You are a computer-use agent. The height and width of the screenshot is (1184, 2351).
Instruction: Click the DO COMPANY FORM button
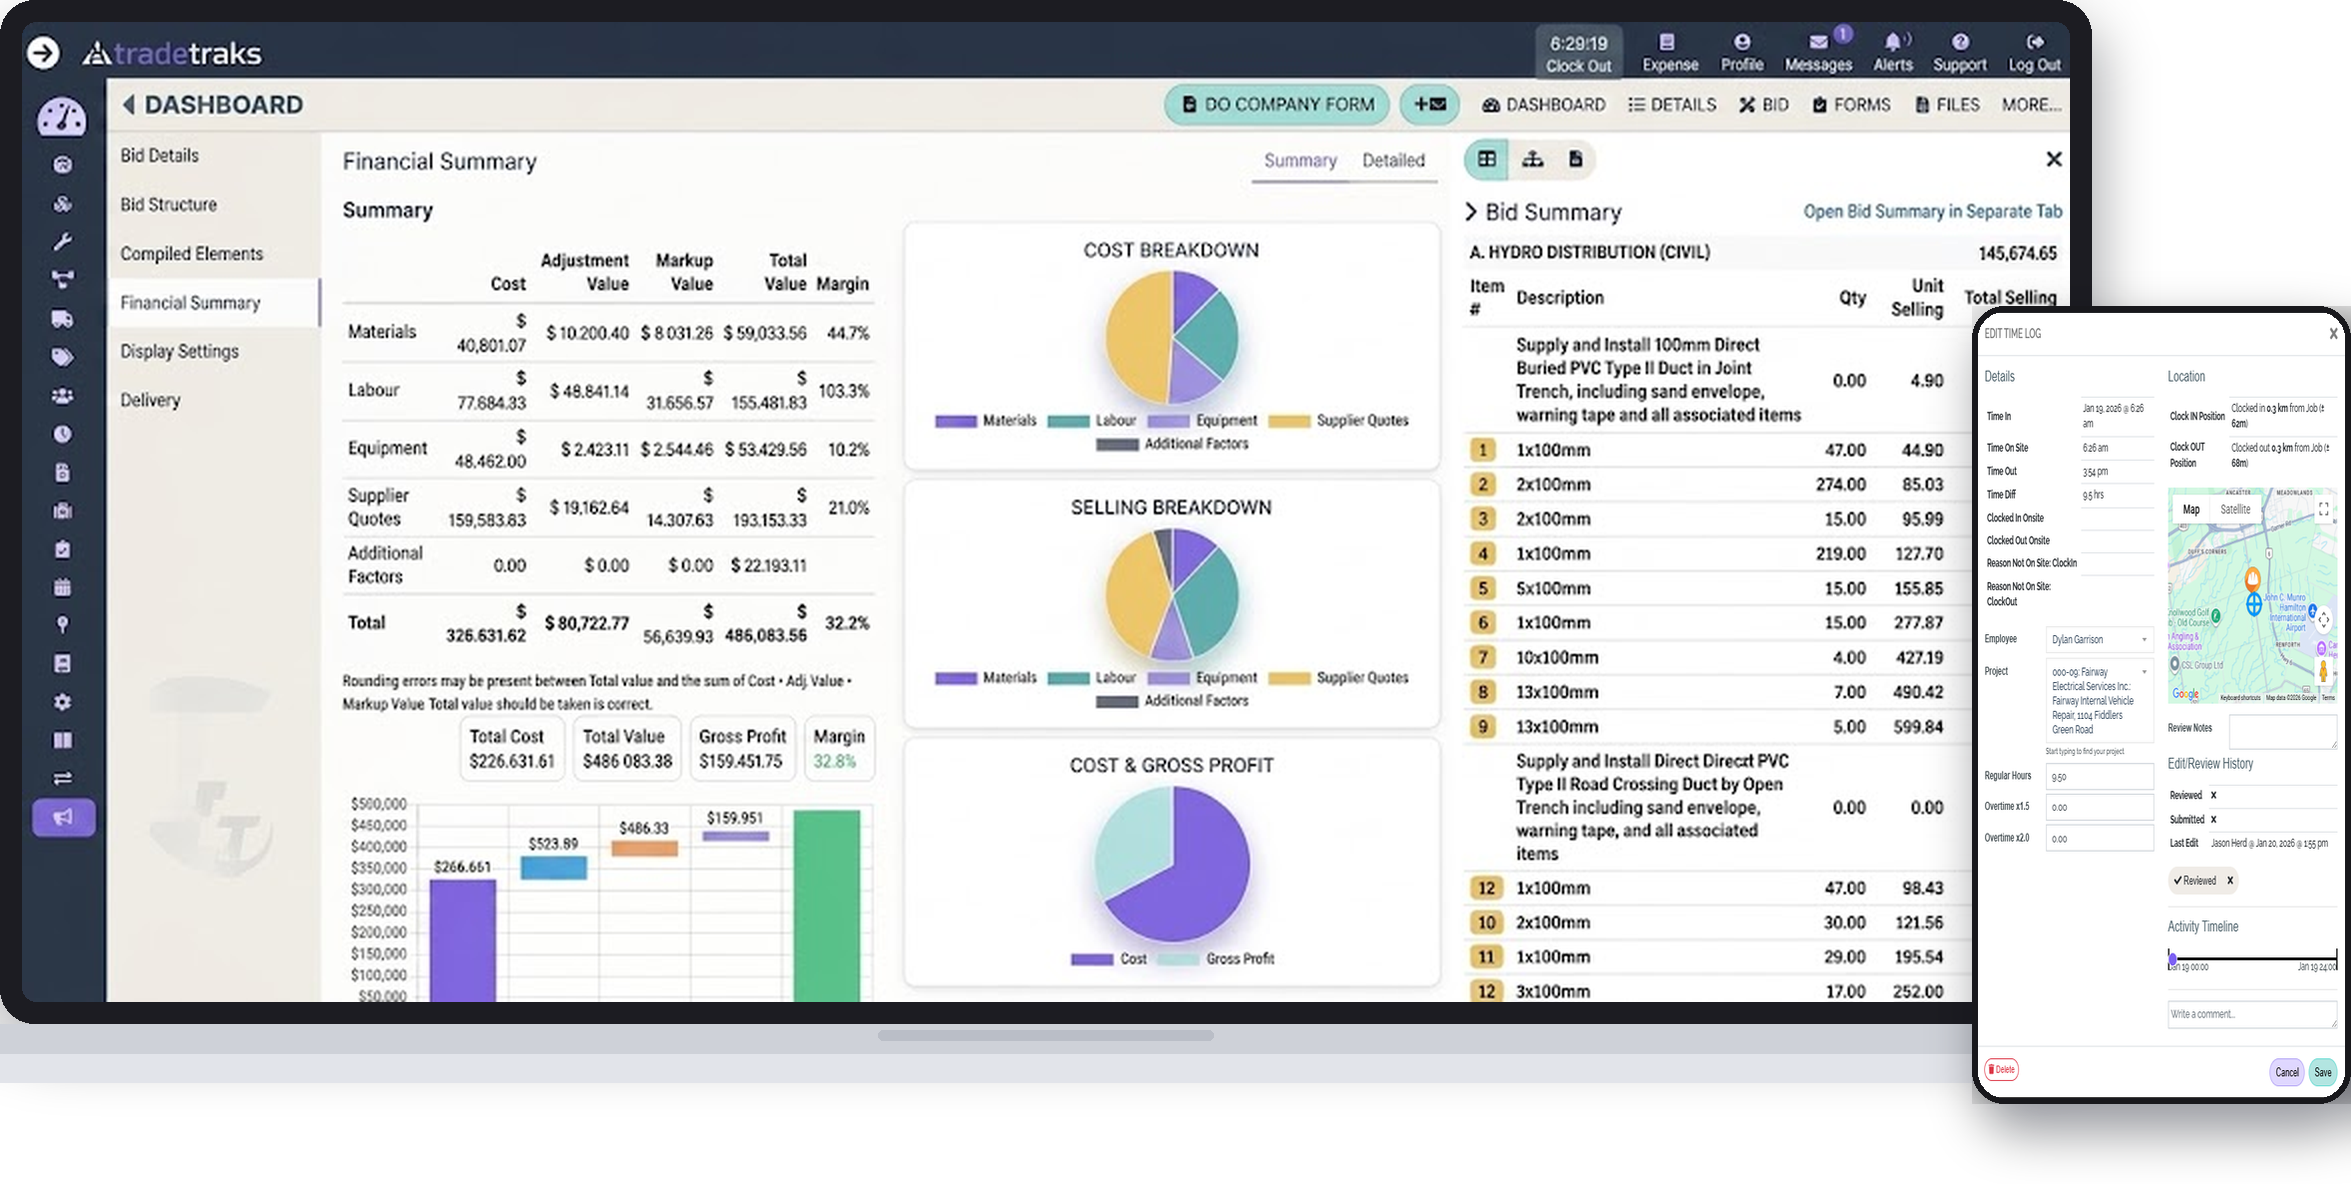[1277, 104]
